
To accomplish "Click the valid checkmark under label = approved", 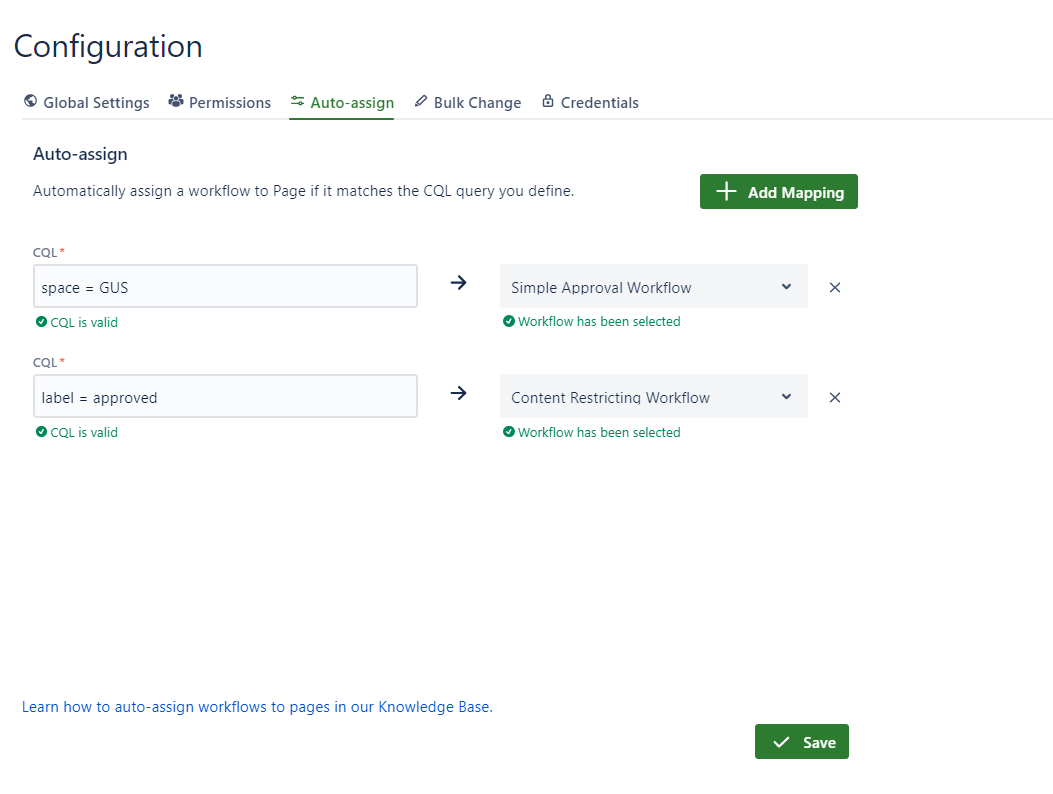I will [x=42, y=433].
